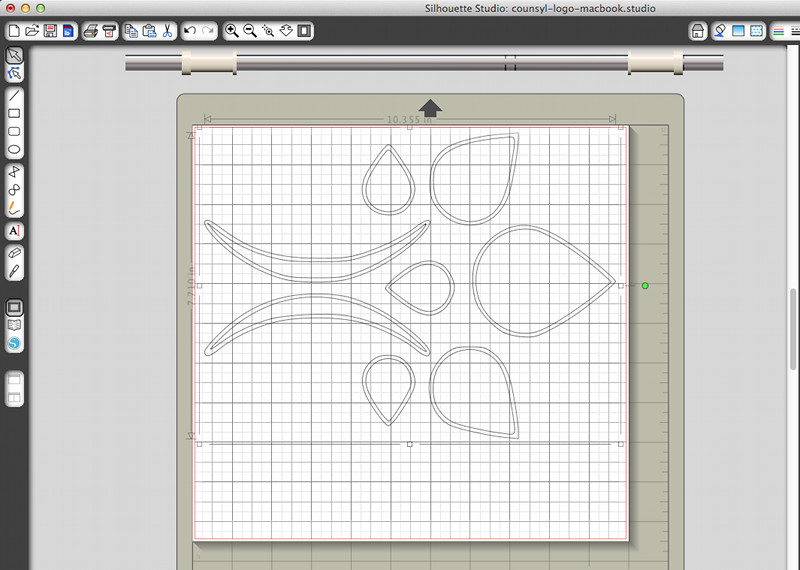Choose the Line drawing tool
The width and height of the screenshot is (800, 570).
(x=14, y=95)
